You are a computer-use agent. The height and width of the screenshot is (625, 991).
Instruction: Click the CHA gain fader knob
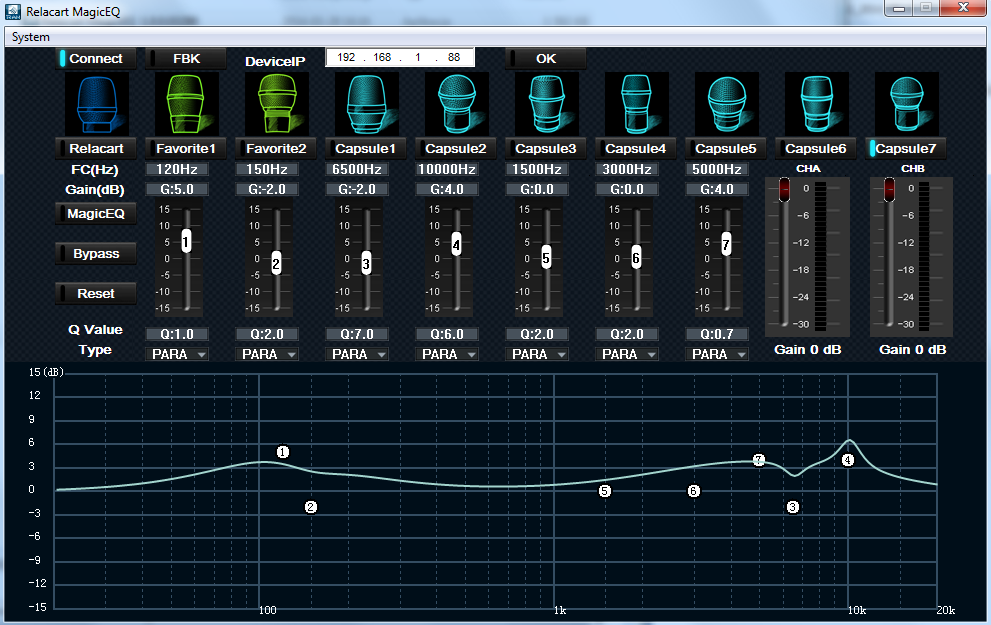pos(784,190)
